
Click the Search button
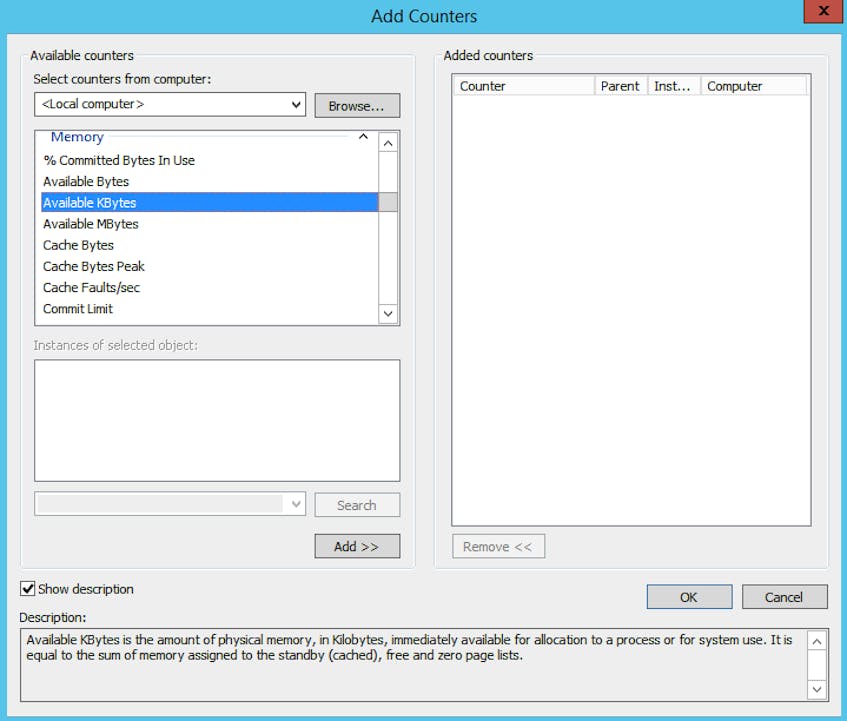[x=356, y=504]
